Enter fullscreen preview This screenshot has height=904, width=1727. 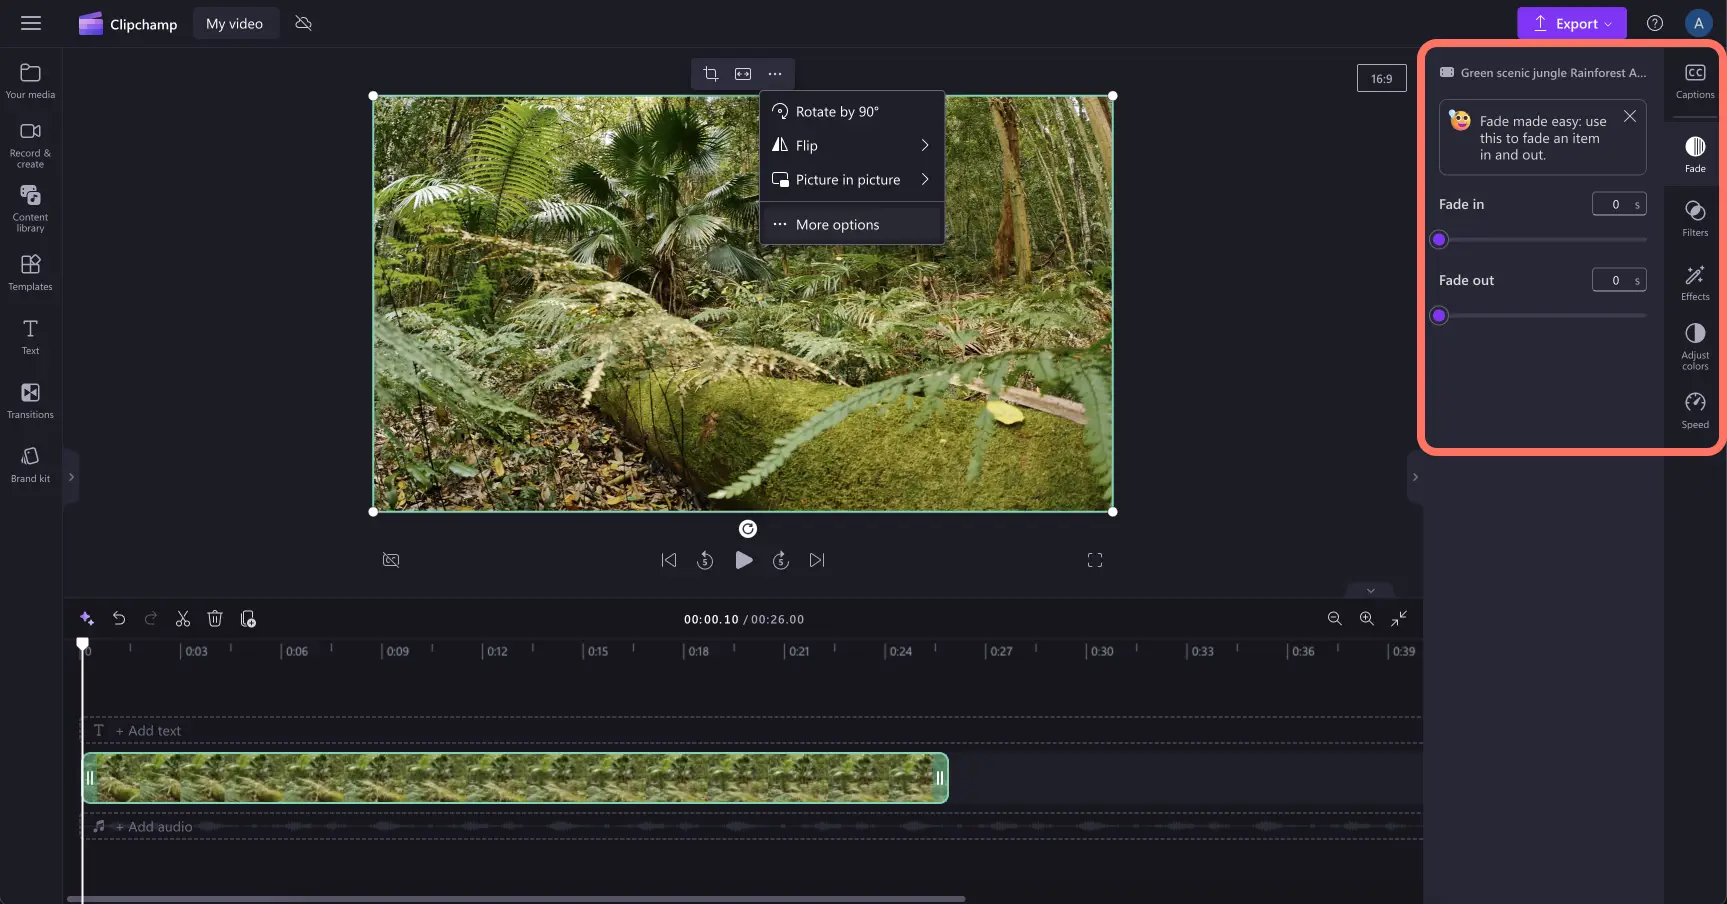coord(1095,560)
